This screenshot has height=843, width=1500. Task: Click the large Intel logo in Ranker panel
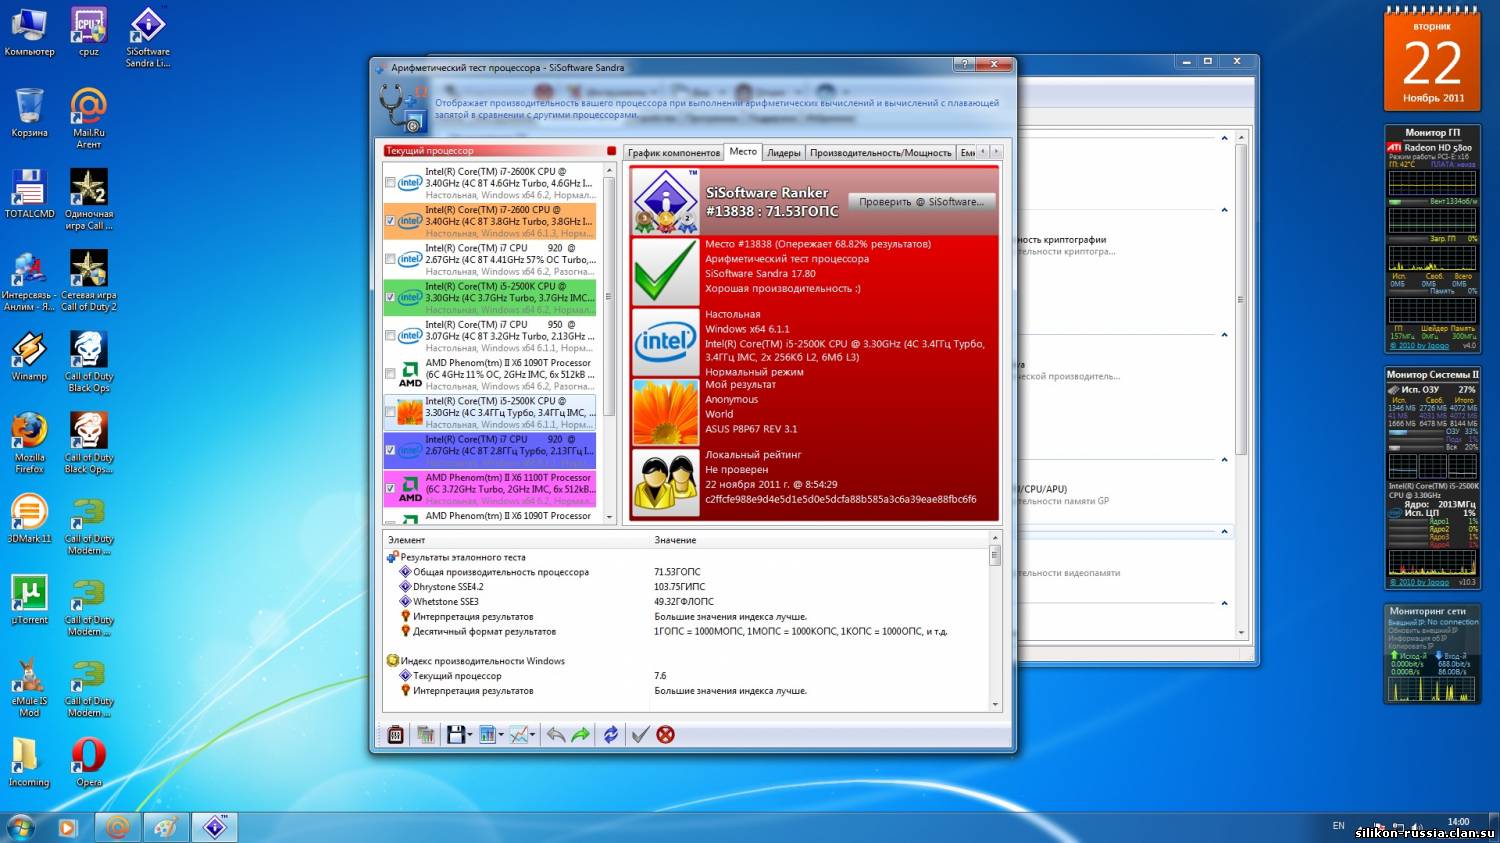(665, 342)
